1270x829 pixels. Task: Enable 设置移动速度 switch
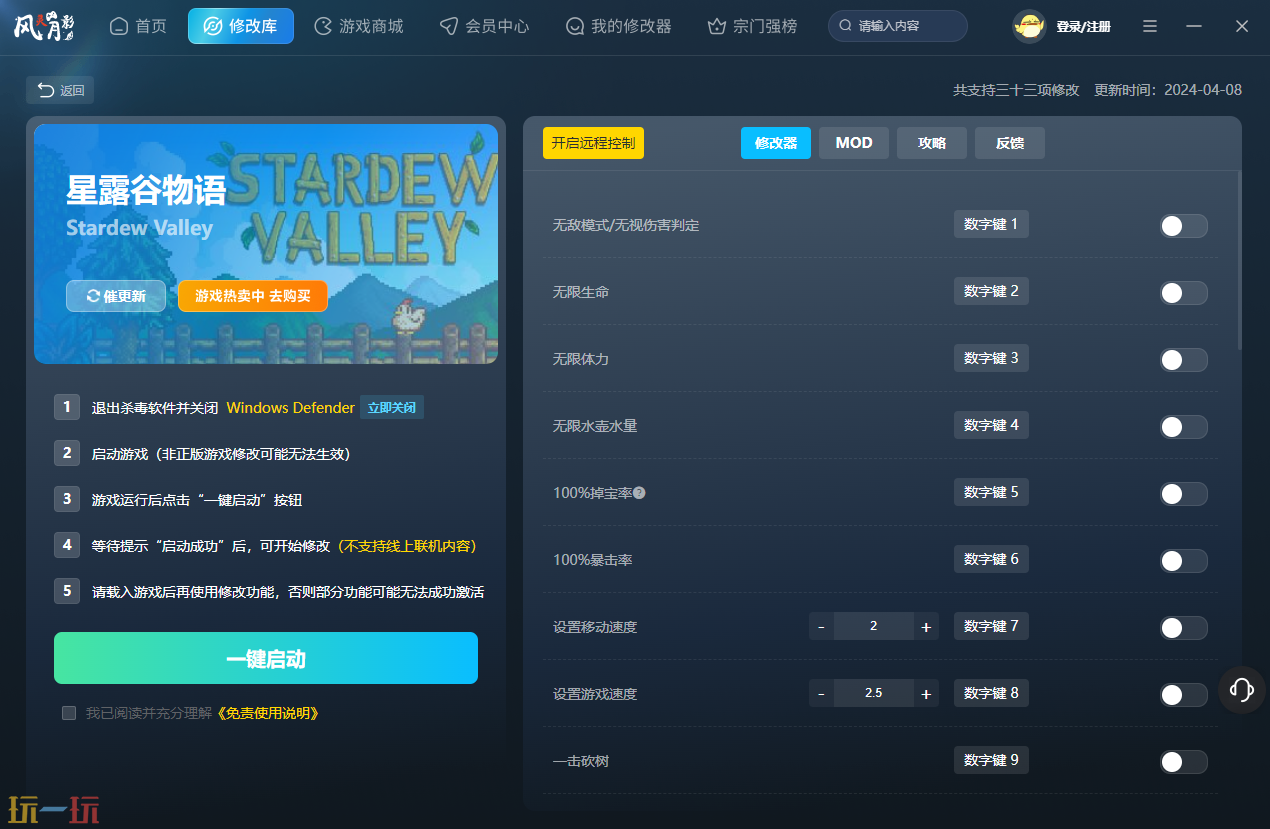click(x=1184, y=628)
